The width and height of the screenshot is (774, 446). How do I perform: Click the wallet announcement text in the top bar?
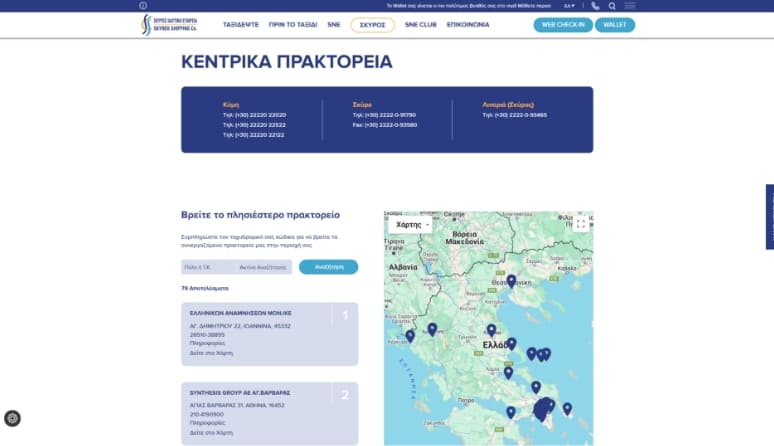[468, 6]
